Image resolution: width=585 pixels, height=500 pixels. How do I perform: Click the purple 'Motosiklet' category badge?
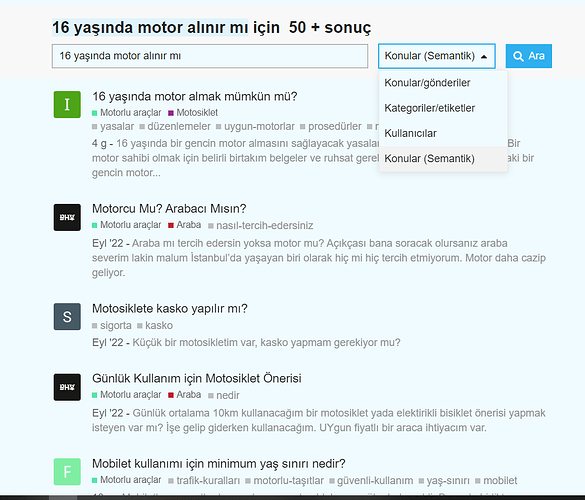(193, 112)
